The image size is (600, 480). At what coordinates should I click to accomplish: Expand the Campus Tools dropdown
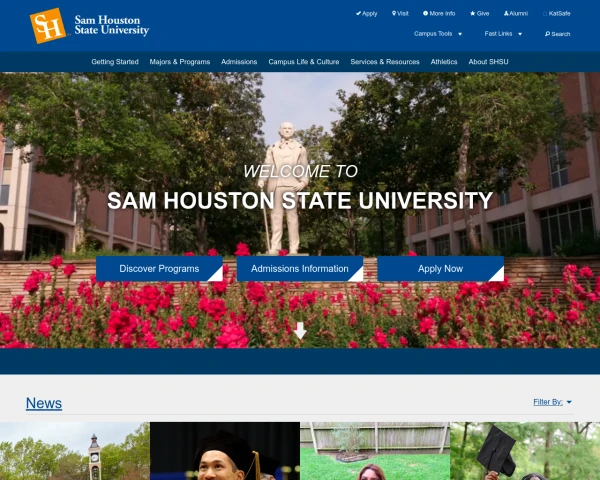[438, 34]
